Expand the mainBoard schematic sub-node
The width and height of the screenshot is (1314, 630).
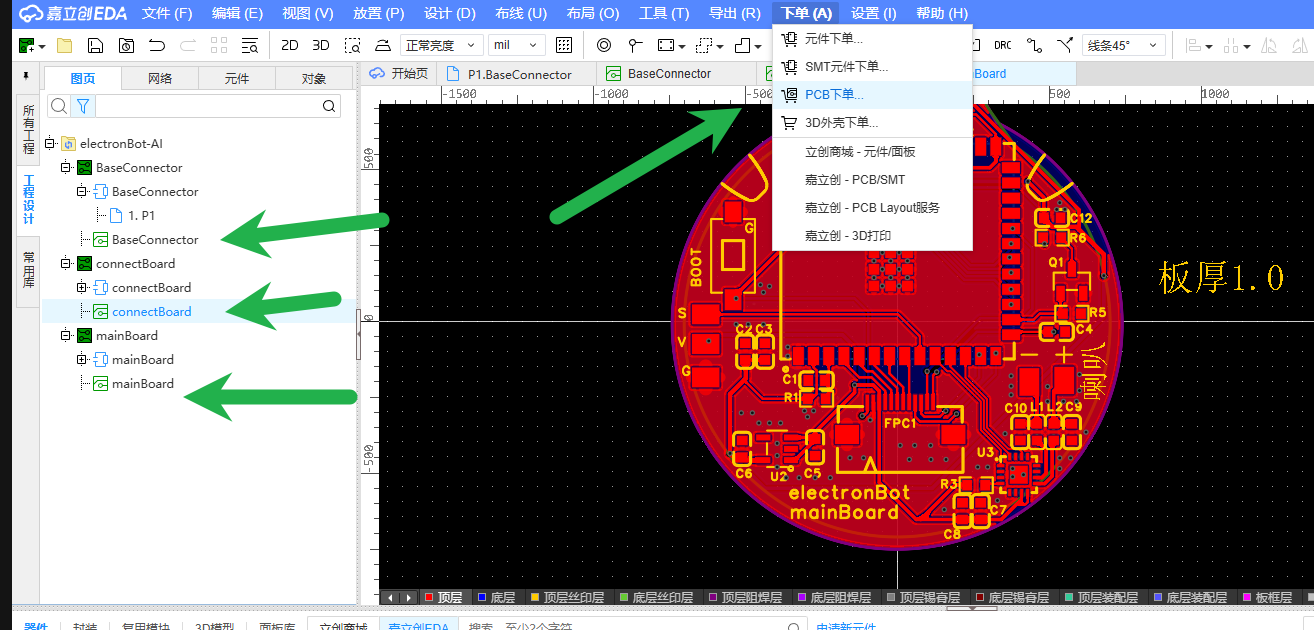tap(82, 360)
